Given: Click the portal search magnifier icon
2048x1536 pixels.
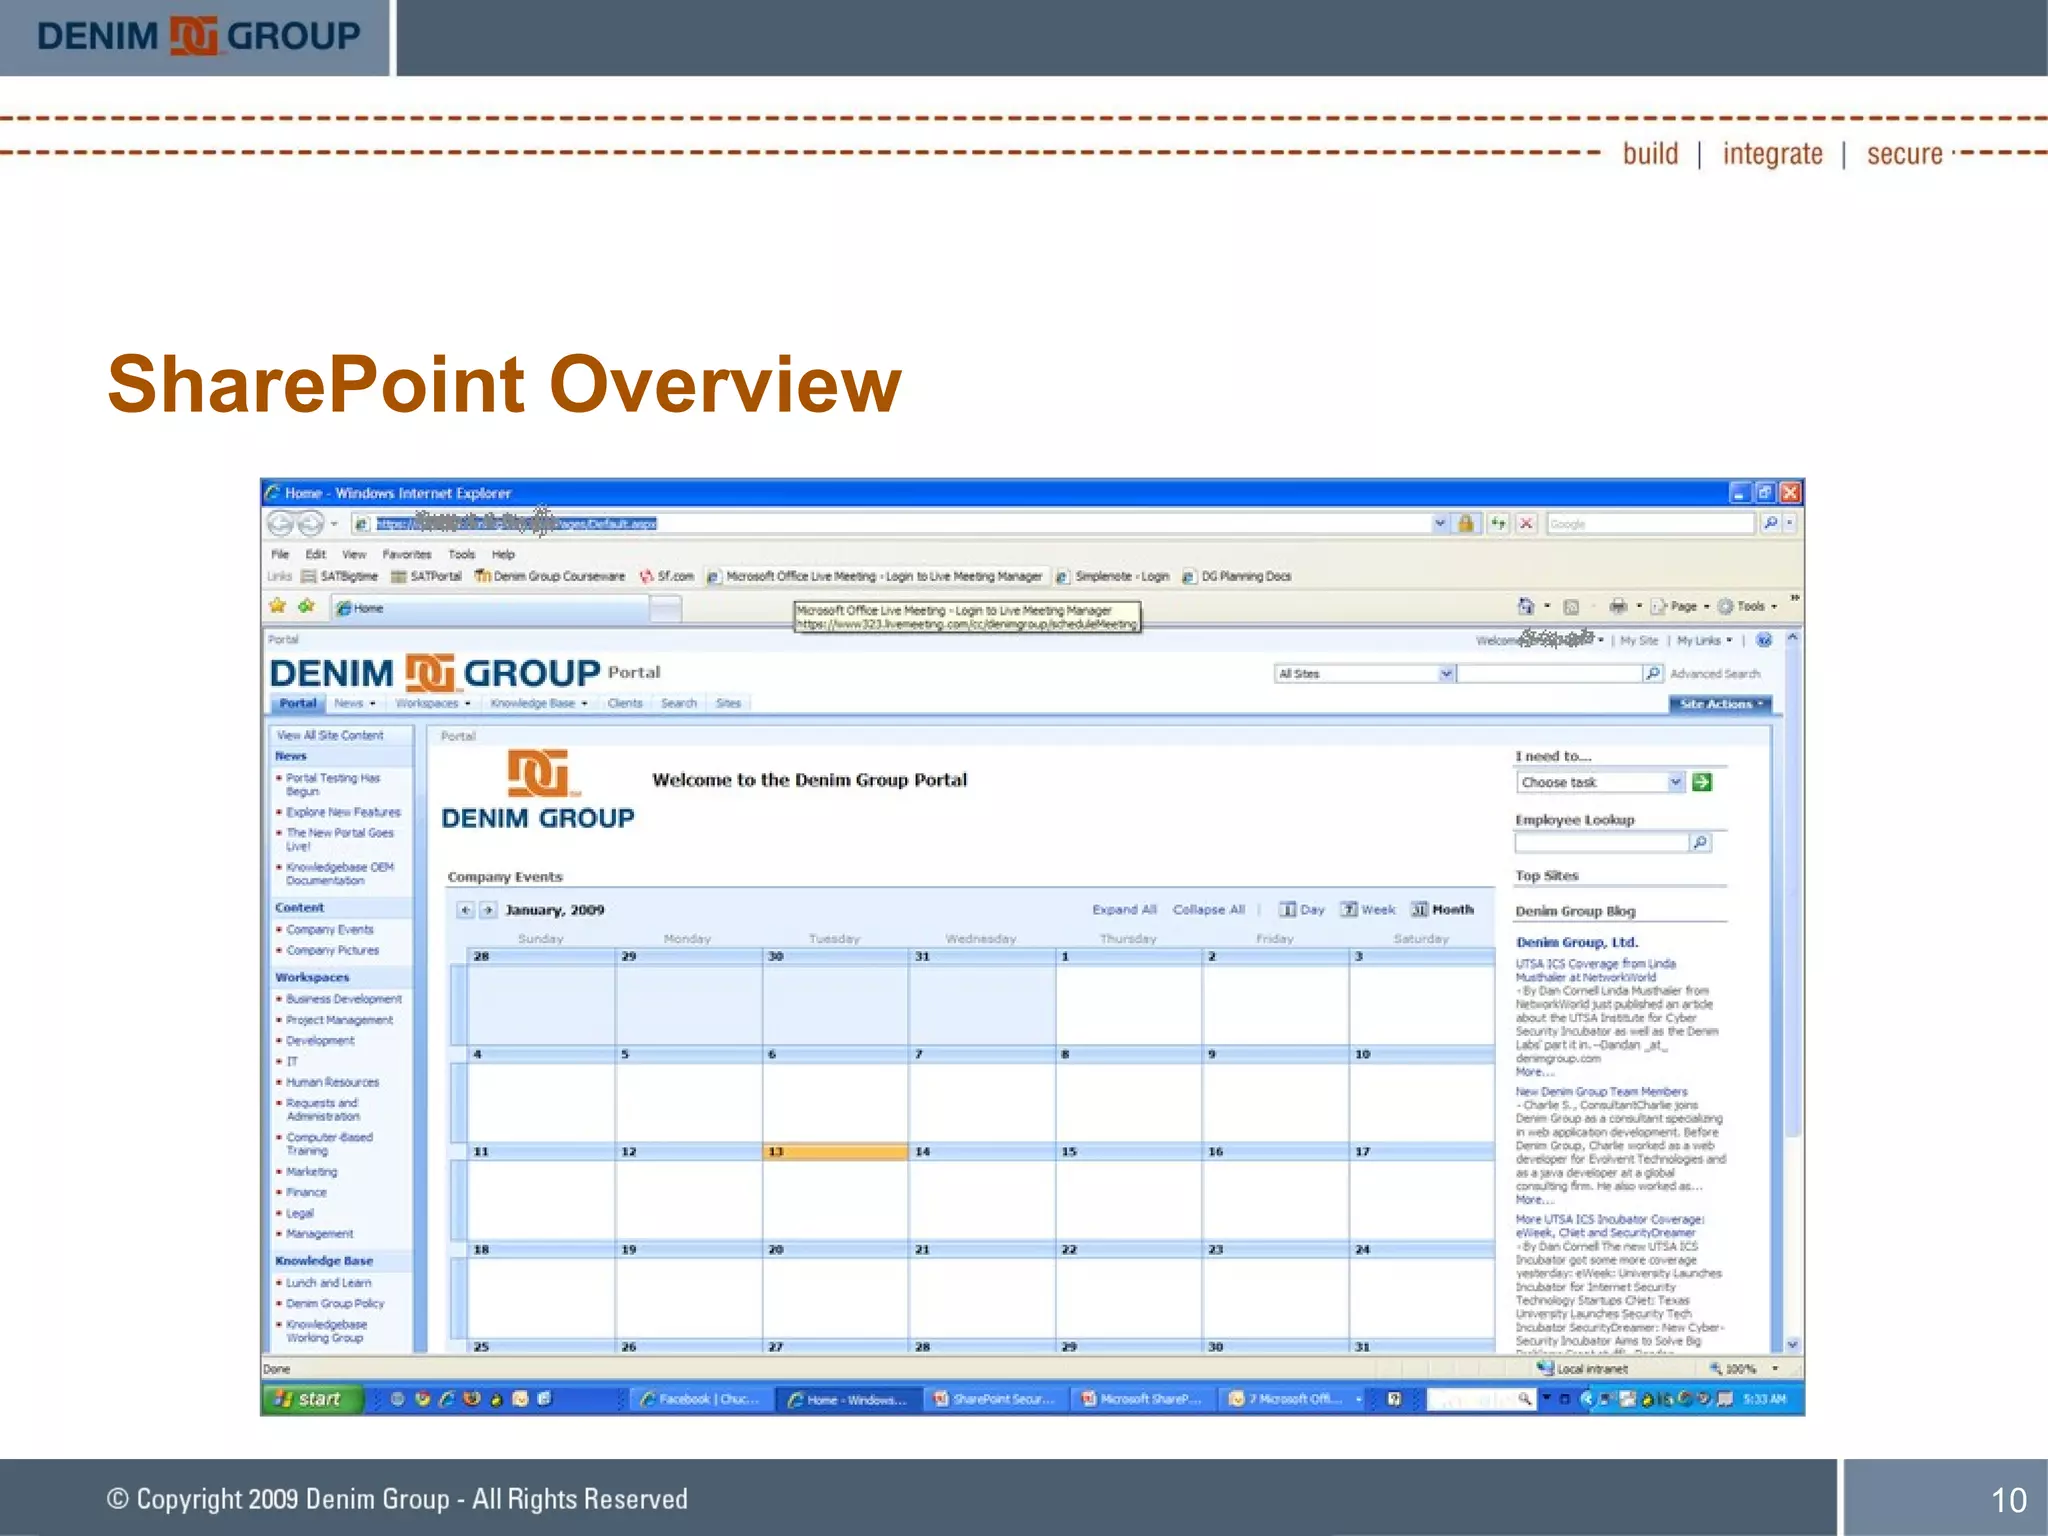Looking at the screenshot, I should click(x=1653, y=674).
